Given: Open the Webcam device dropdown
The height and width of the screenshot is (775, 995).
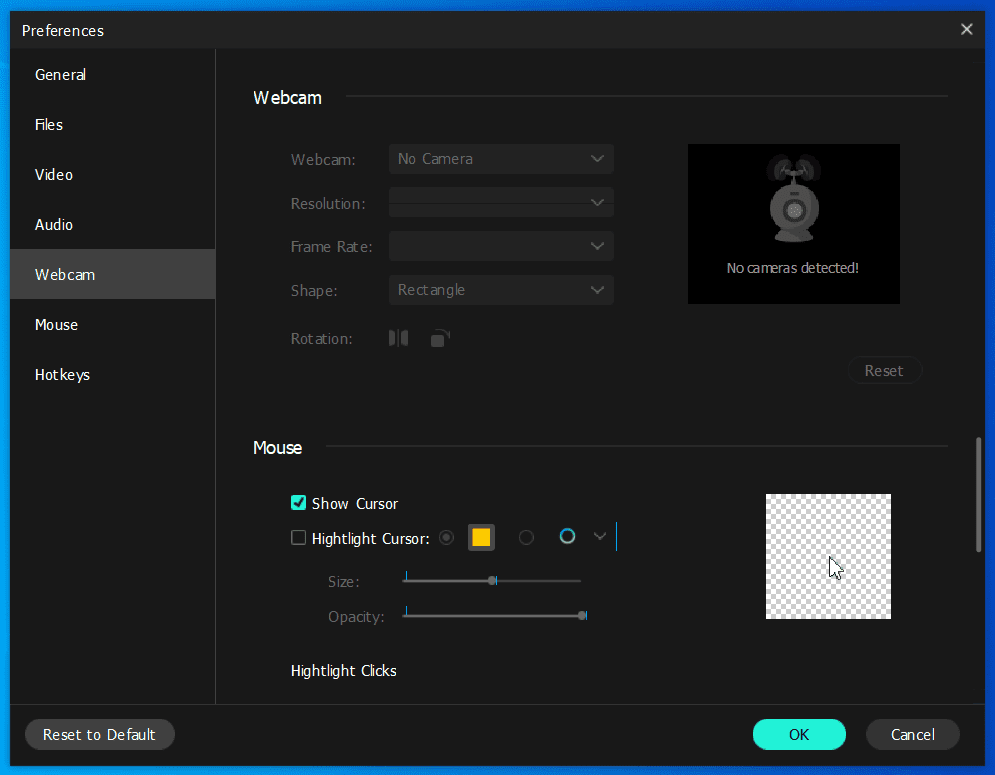Looking at the screenshot, I should [x=501, y=159].
